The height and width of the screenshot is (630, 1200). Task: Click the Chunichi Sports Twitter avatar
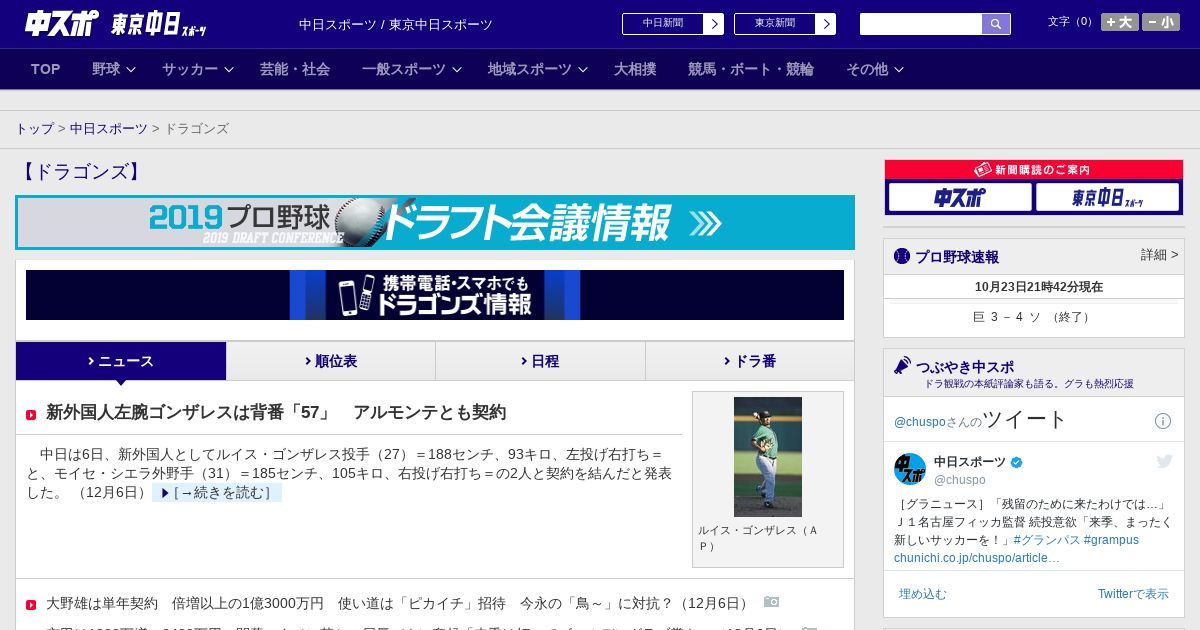point(910,469)
